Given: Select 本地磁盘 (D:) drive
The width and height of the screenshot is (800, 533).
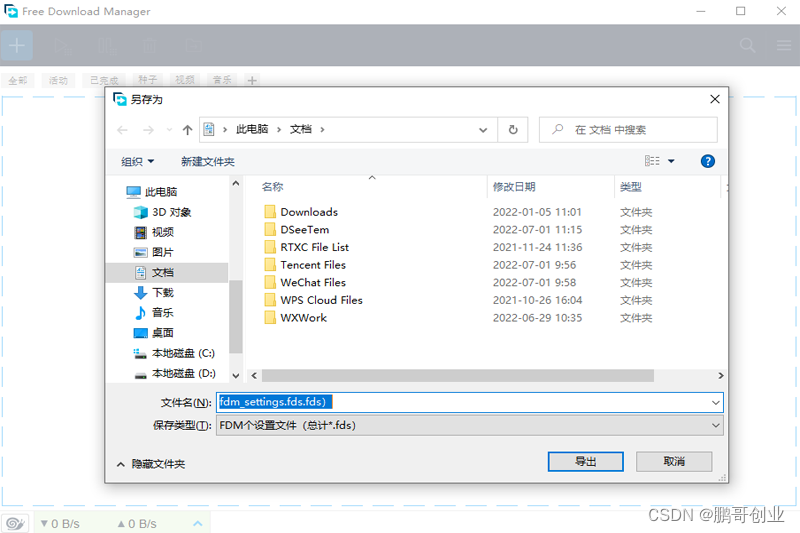Looking at the screenshot, I should [x=174, y=373].
